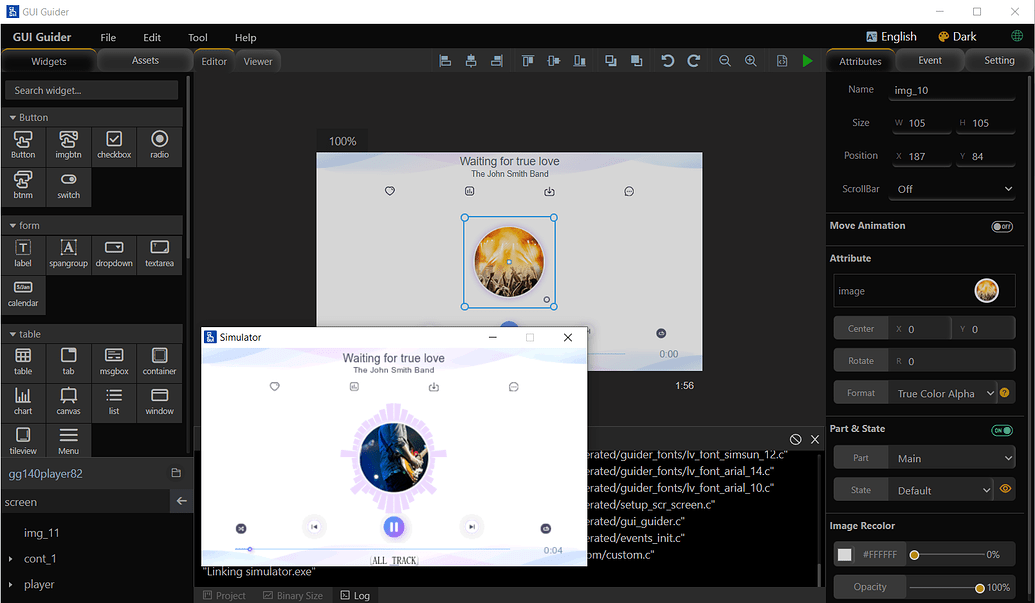Open the Format dropdown showing True Color Alpha
Screen dimensions: 1035x603
(x=941, y=393)
